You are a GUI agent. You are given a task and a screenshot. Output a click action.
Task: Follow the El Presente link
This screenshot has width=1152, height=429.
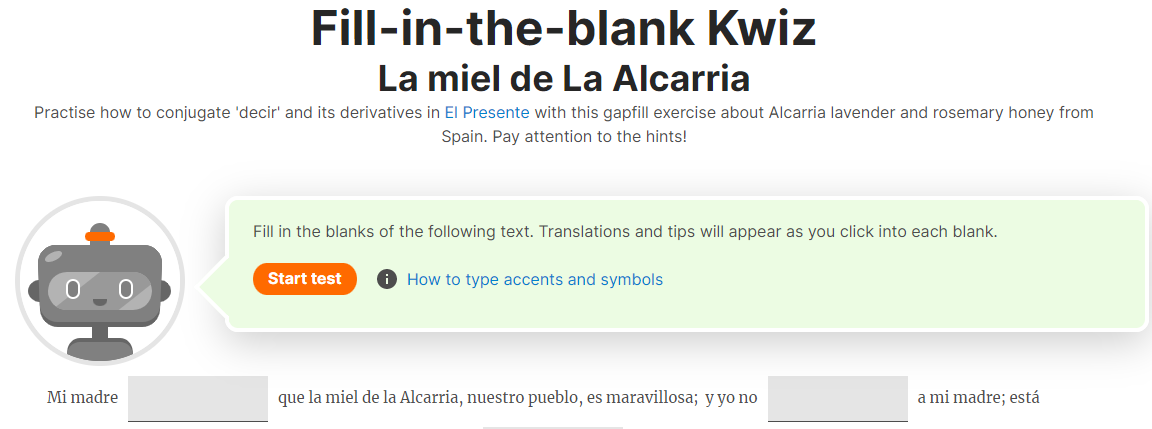(486, 113)
